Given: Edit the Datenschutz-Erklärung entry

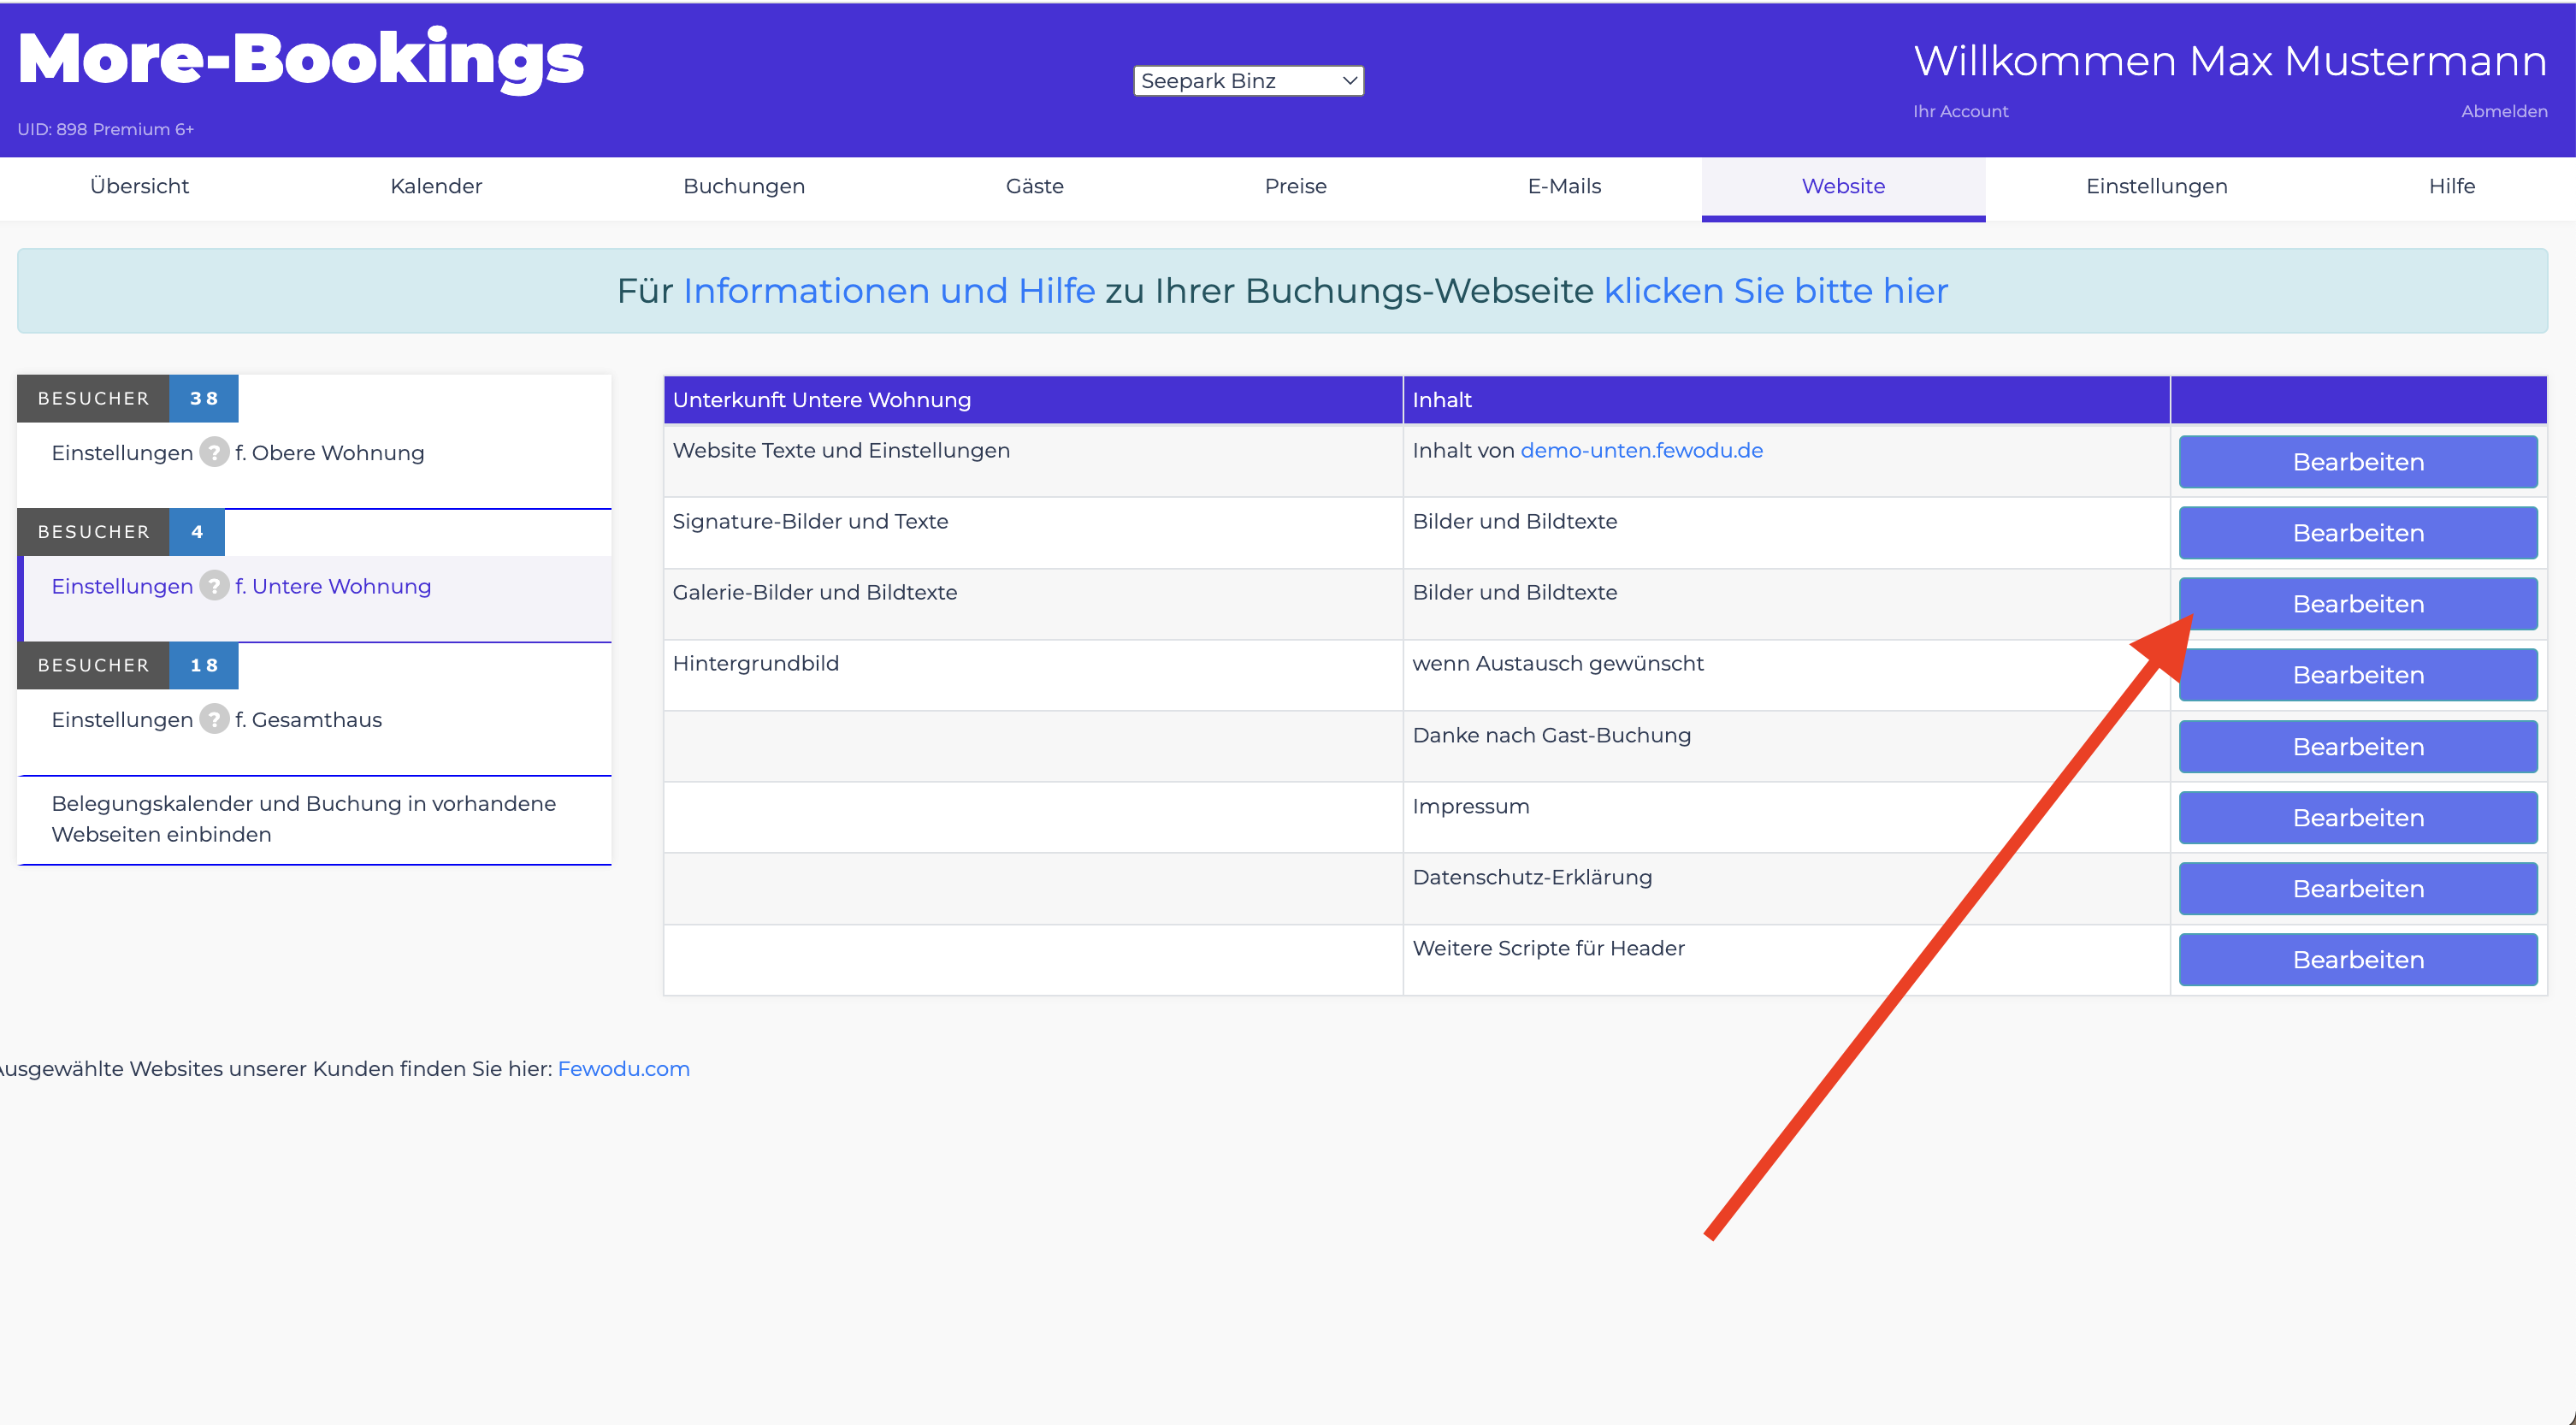Looking at the screenshot, I should pos(2358,889).
